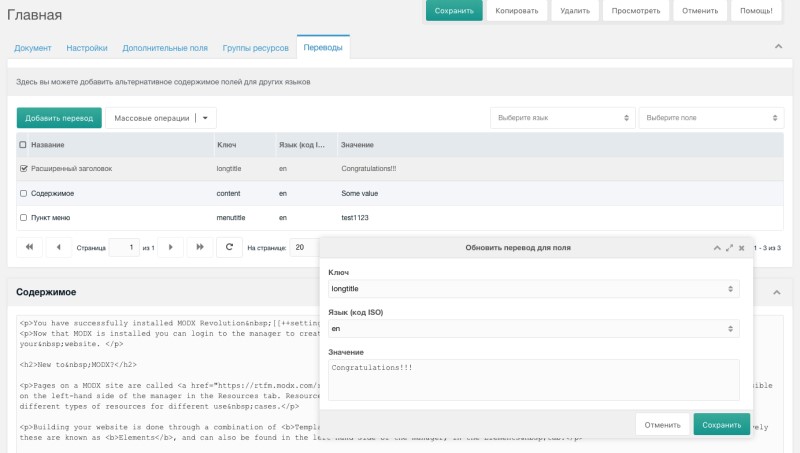
Task: Expand Массовые операции dropdown arrow
Action: pyautogui.click(x=205, y=118)
